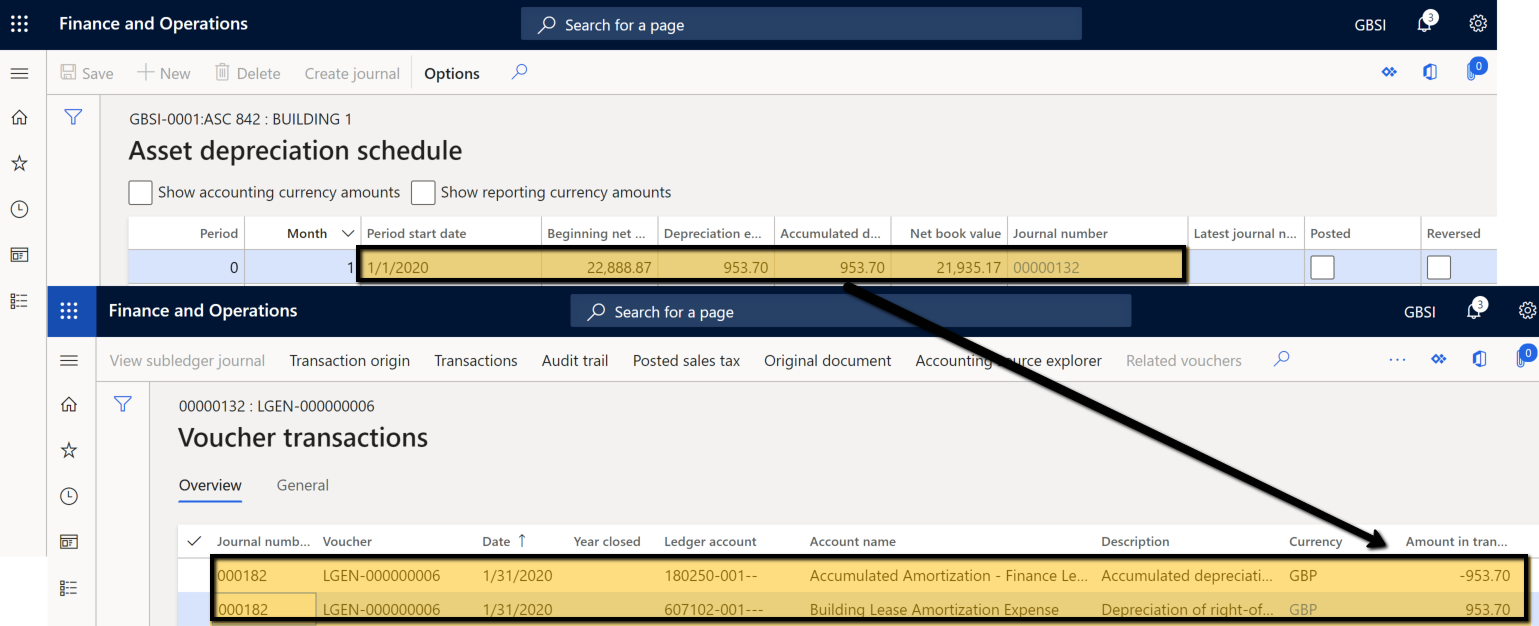The height and width of the screenshot is (626, 1539).
Task: Open the app launcher waffle icon
Action: [x=19, y=23]
